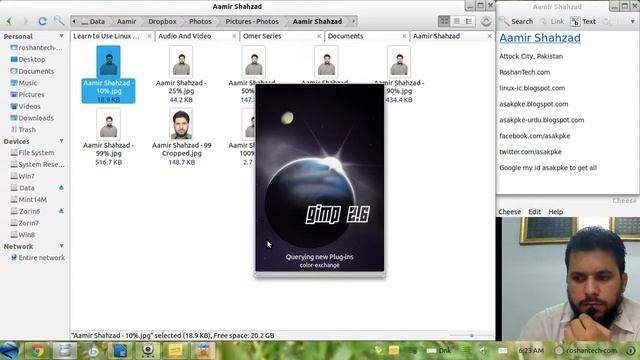
Task: Open Cheese menu in webcam window
Action: (509, 212)
